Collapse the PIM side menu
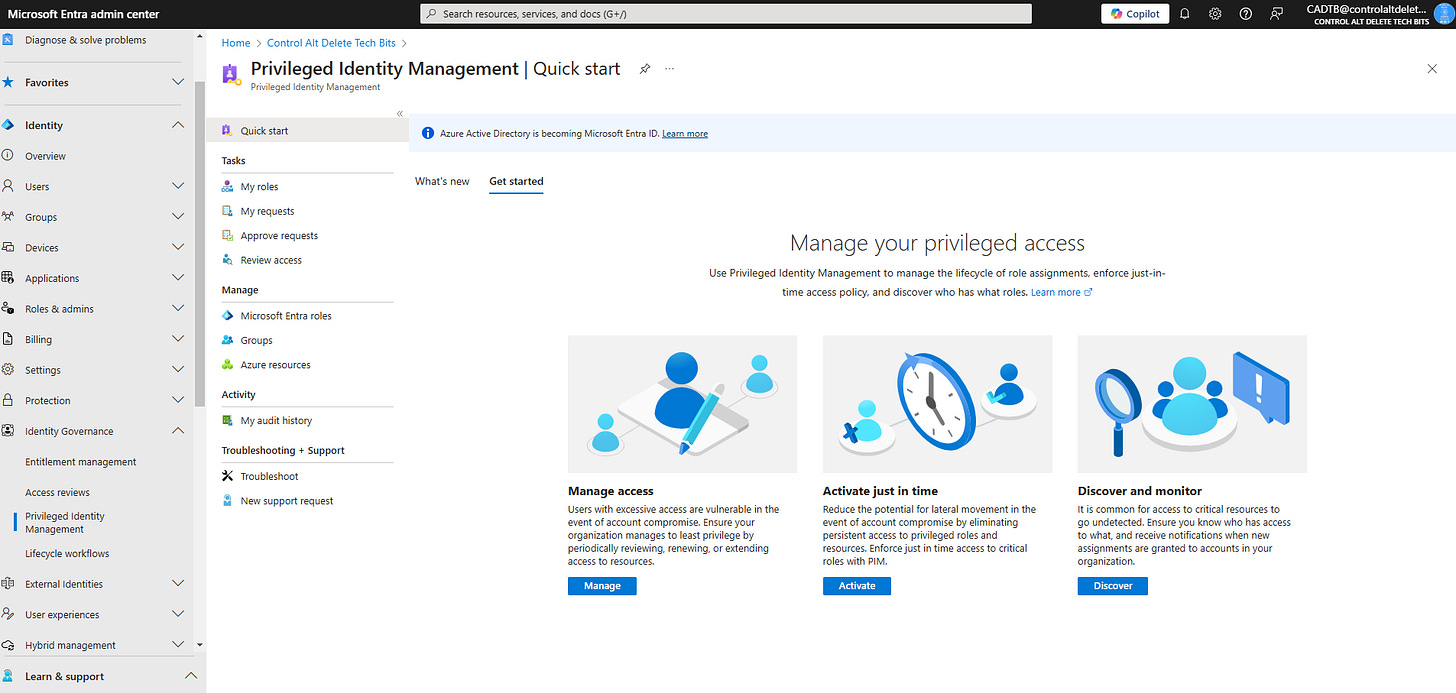 (400, 113)
